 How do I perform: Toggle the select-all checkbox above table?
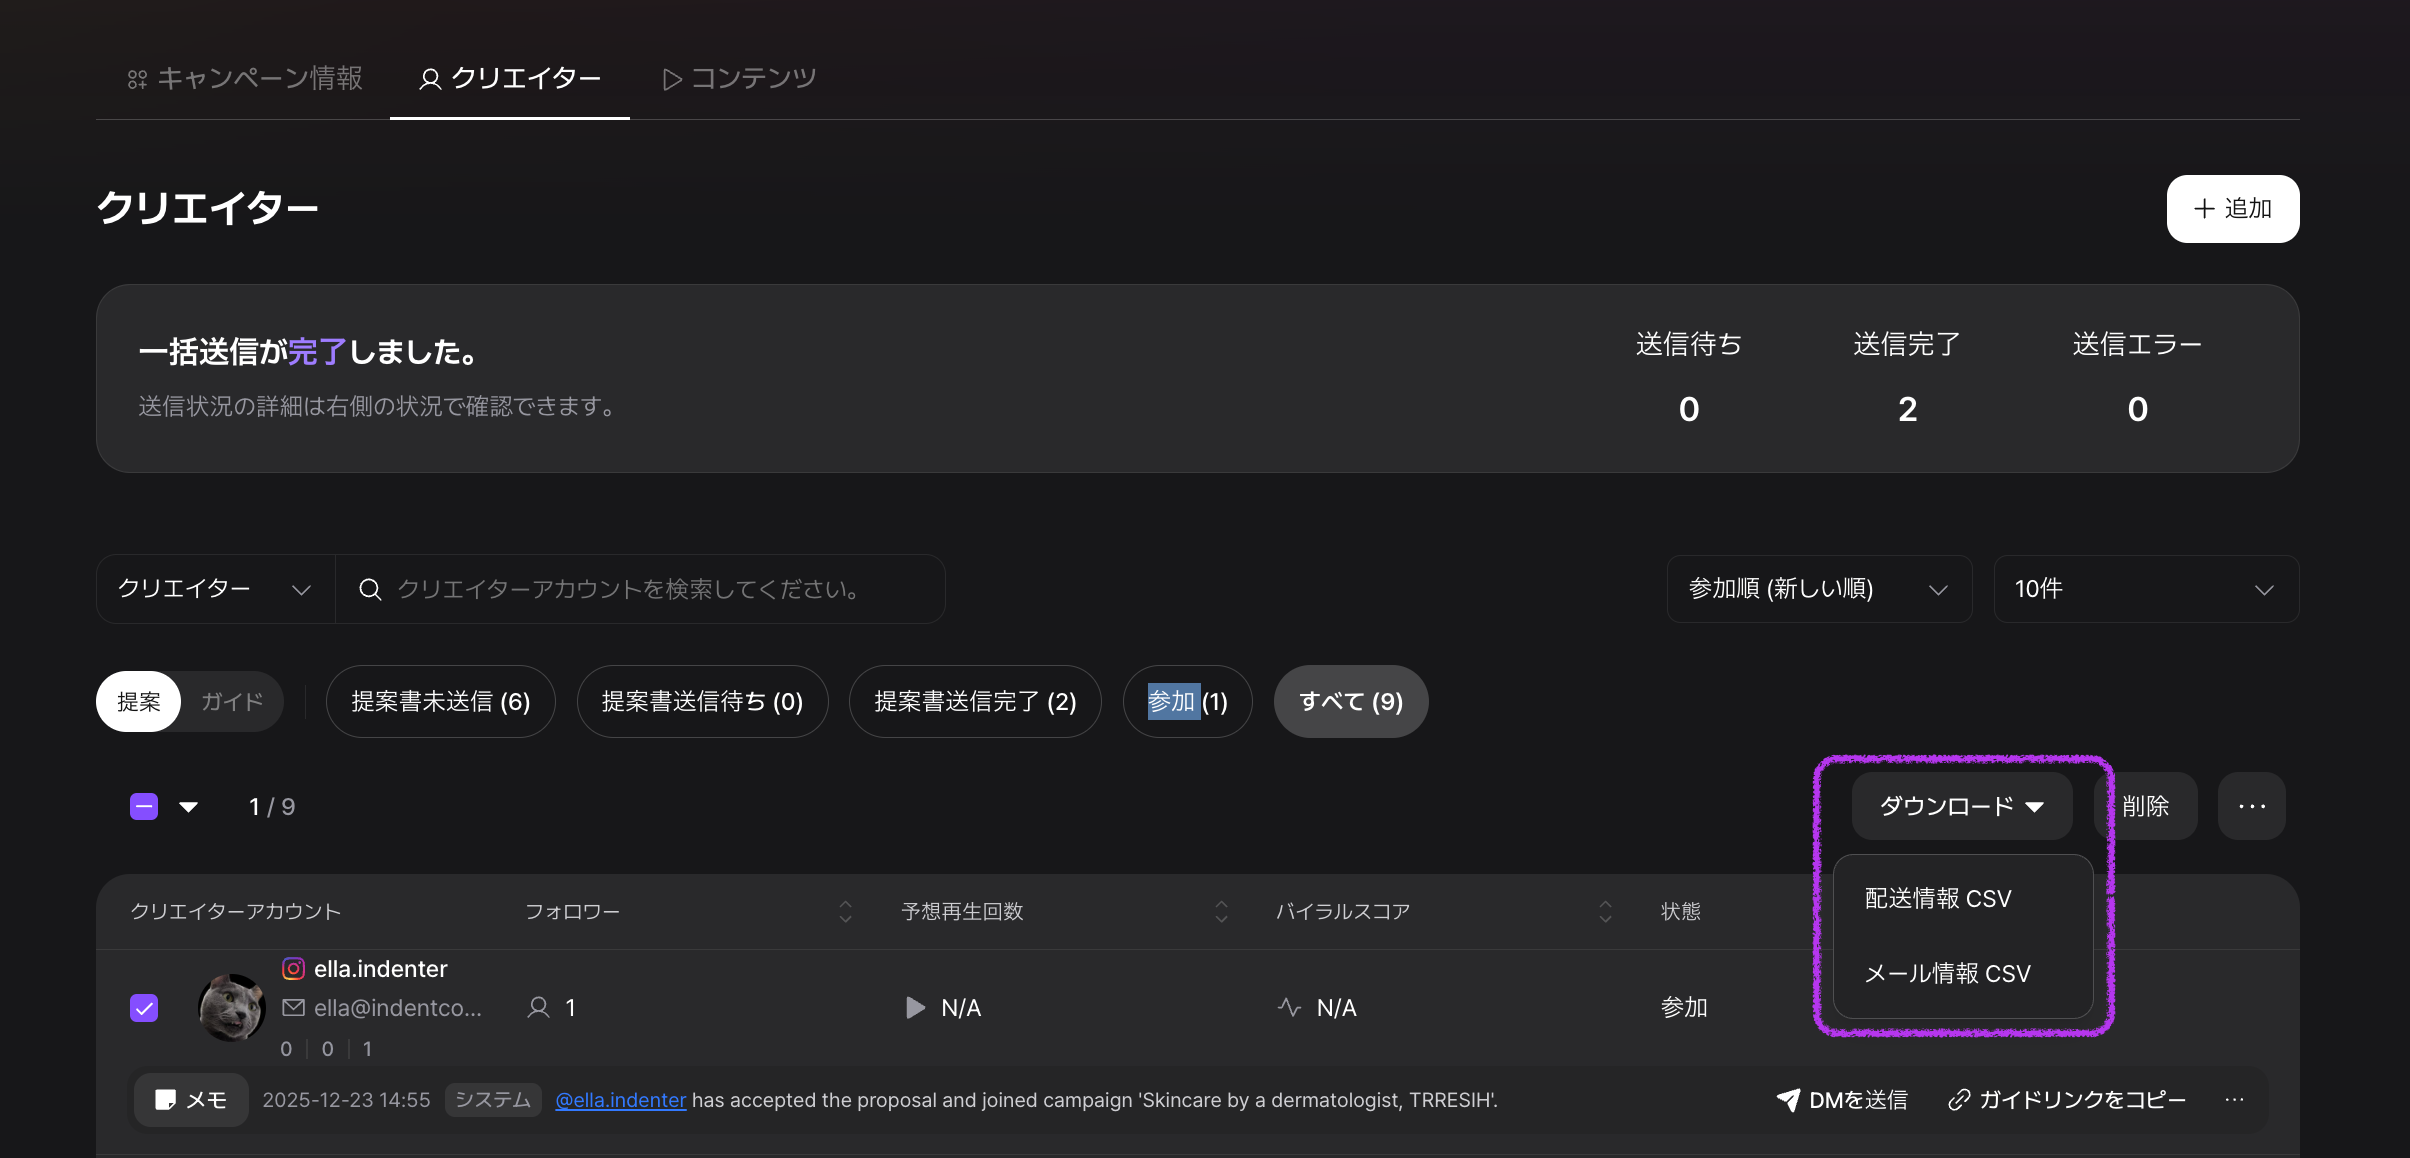point(144,806)
